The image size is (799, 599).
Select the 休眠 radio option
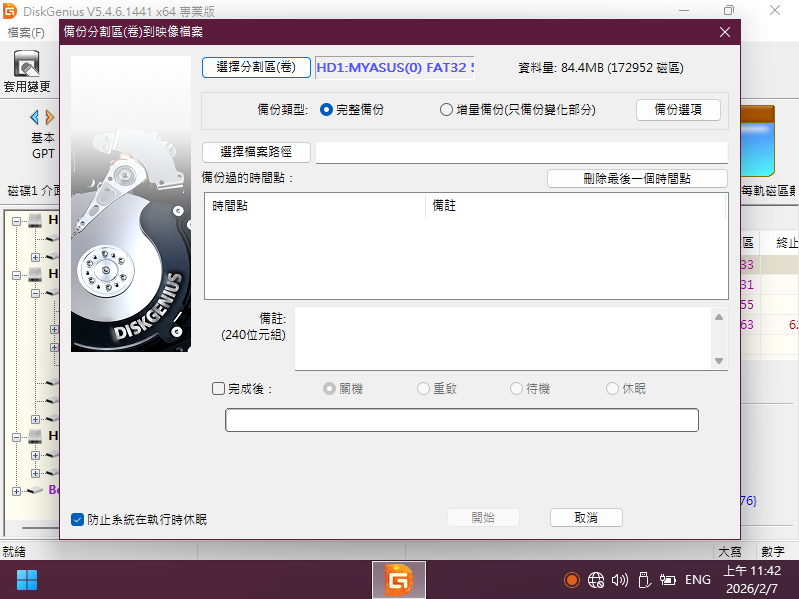[612, 389]
